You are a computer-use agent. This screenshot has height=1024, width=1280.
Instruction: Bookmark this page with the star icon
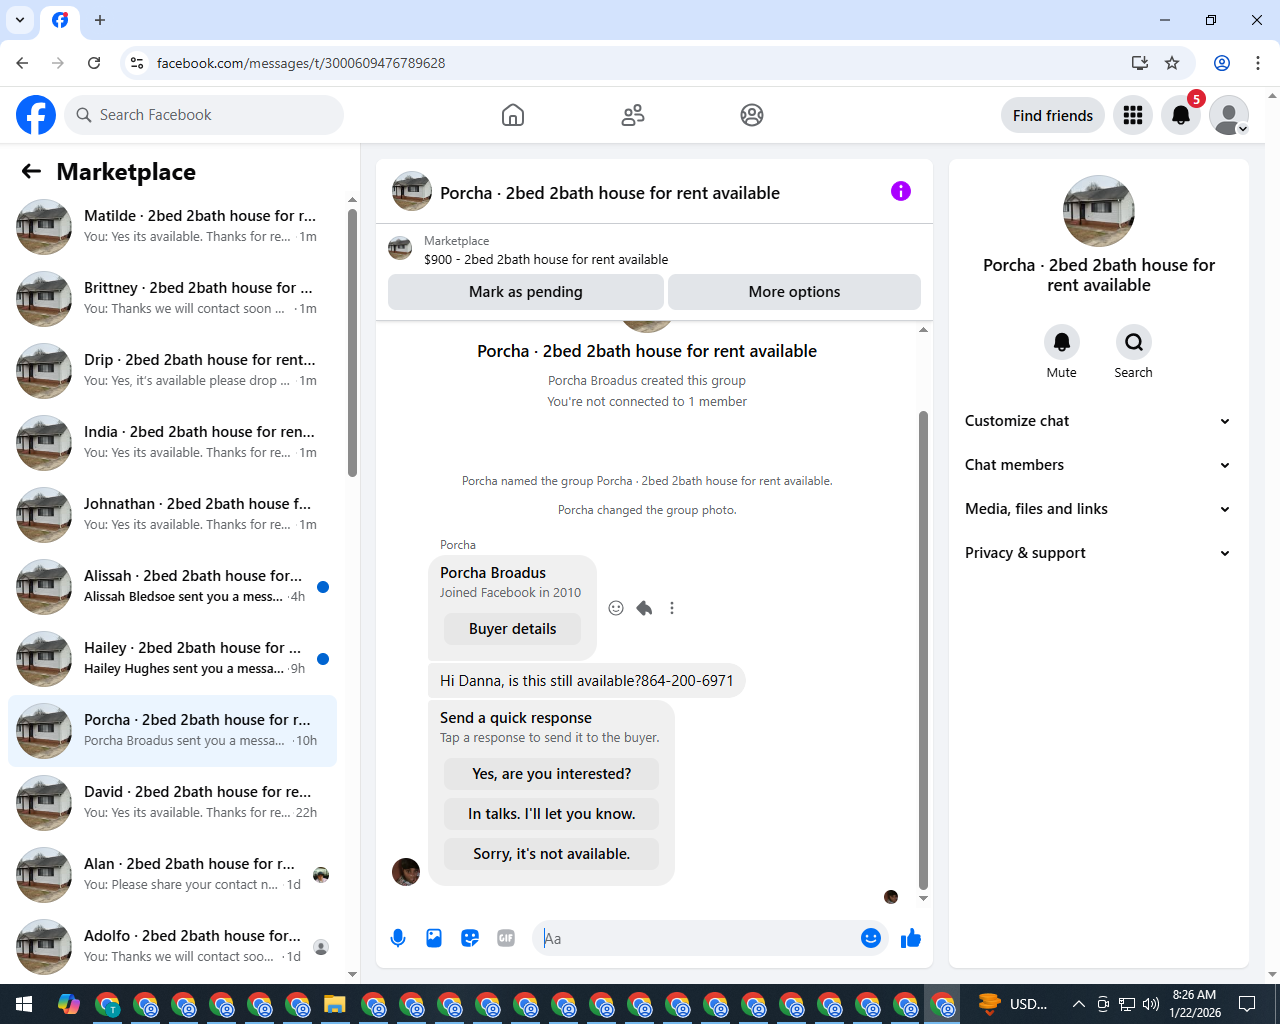1172,63
